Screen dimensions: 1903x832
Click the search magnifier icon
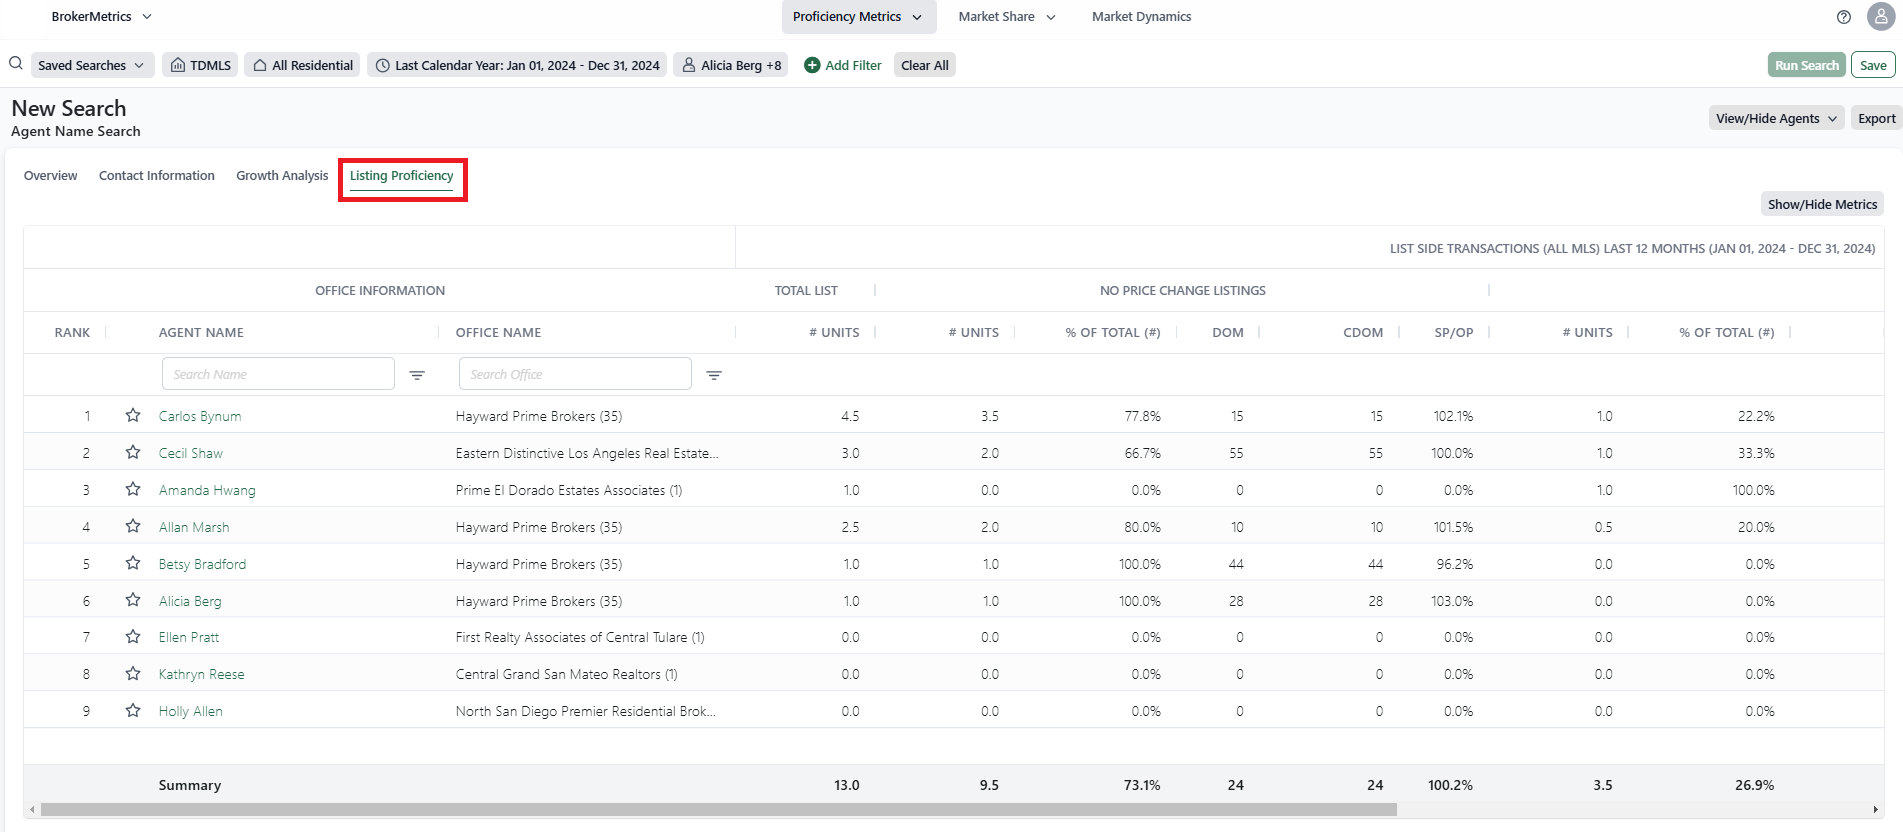pyautogui.click(x=16, y=64)
